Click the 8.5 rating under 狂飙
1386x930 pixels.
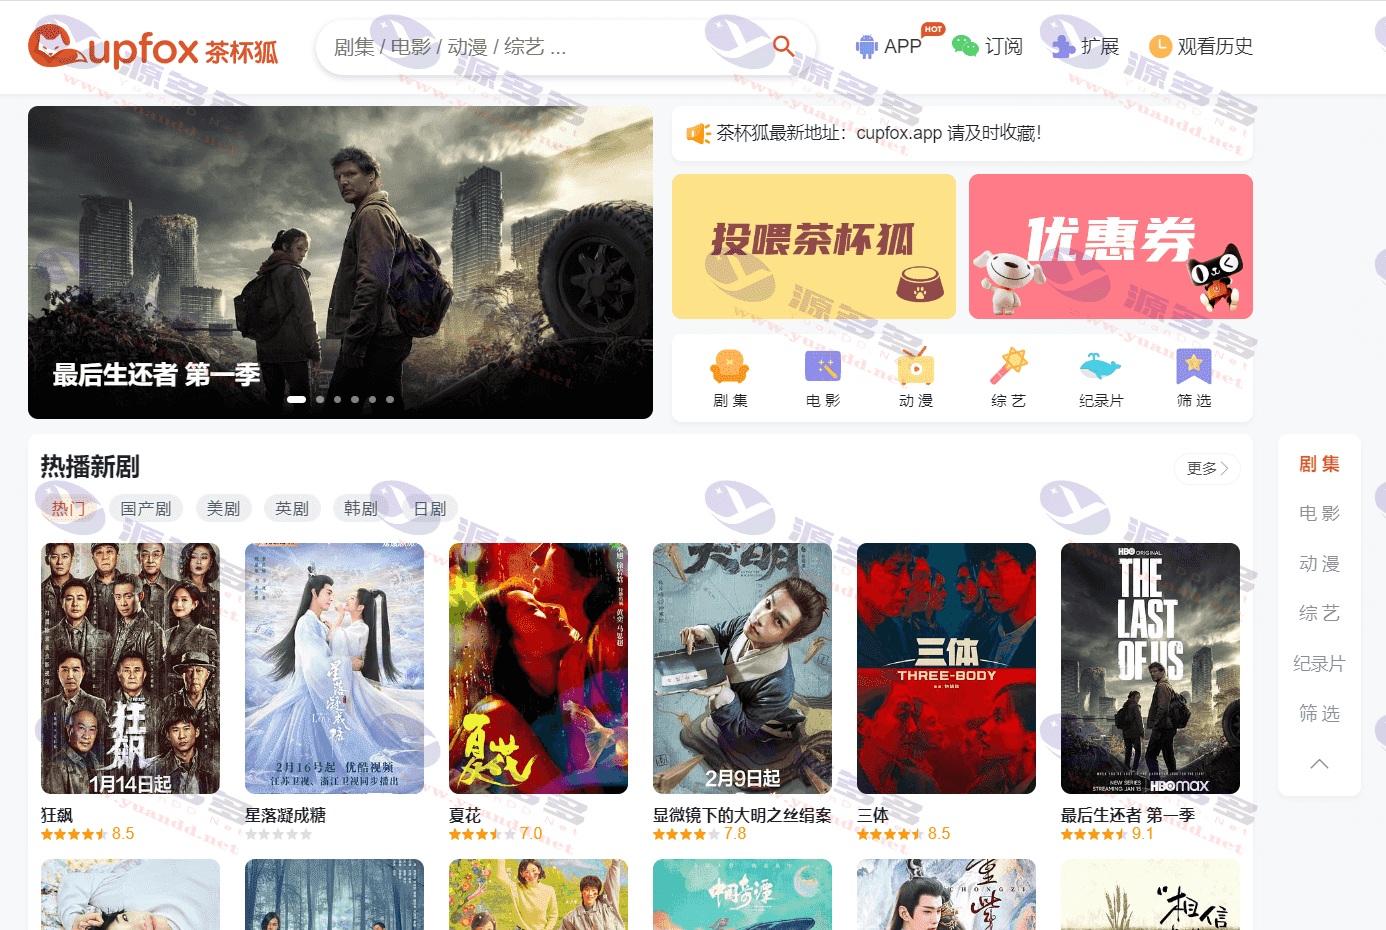coord(123,833)
